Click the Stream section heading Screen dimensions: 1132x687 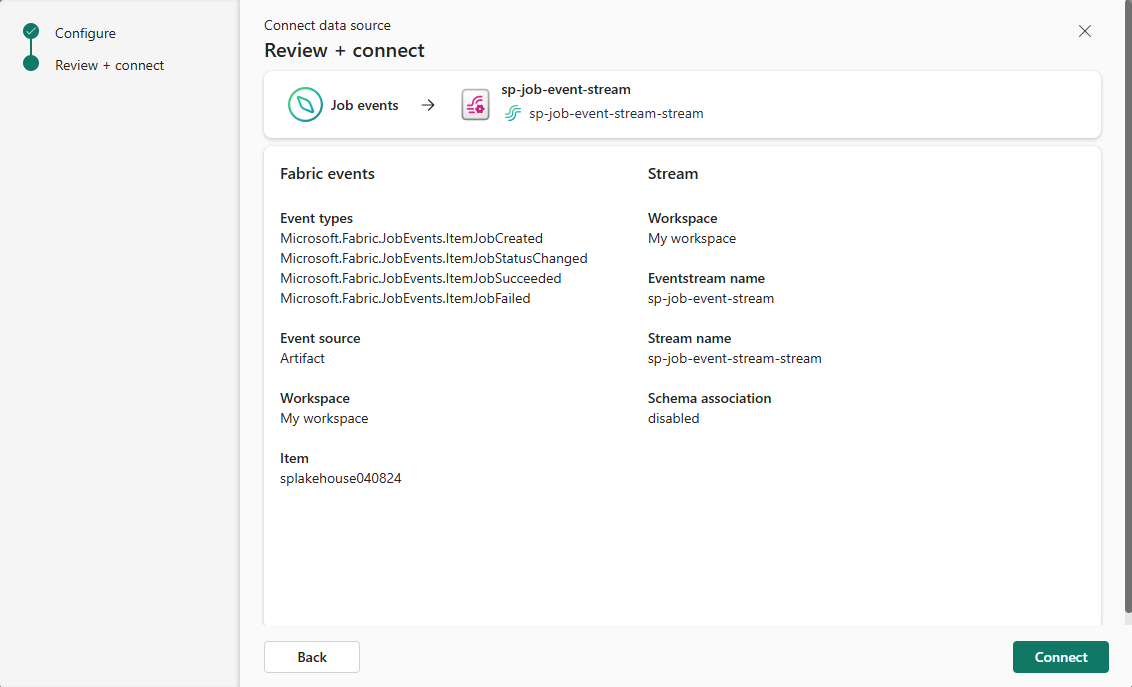tap(673, 174)
